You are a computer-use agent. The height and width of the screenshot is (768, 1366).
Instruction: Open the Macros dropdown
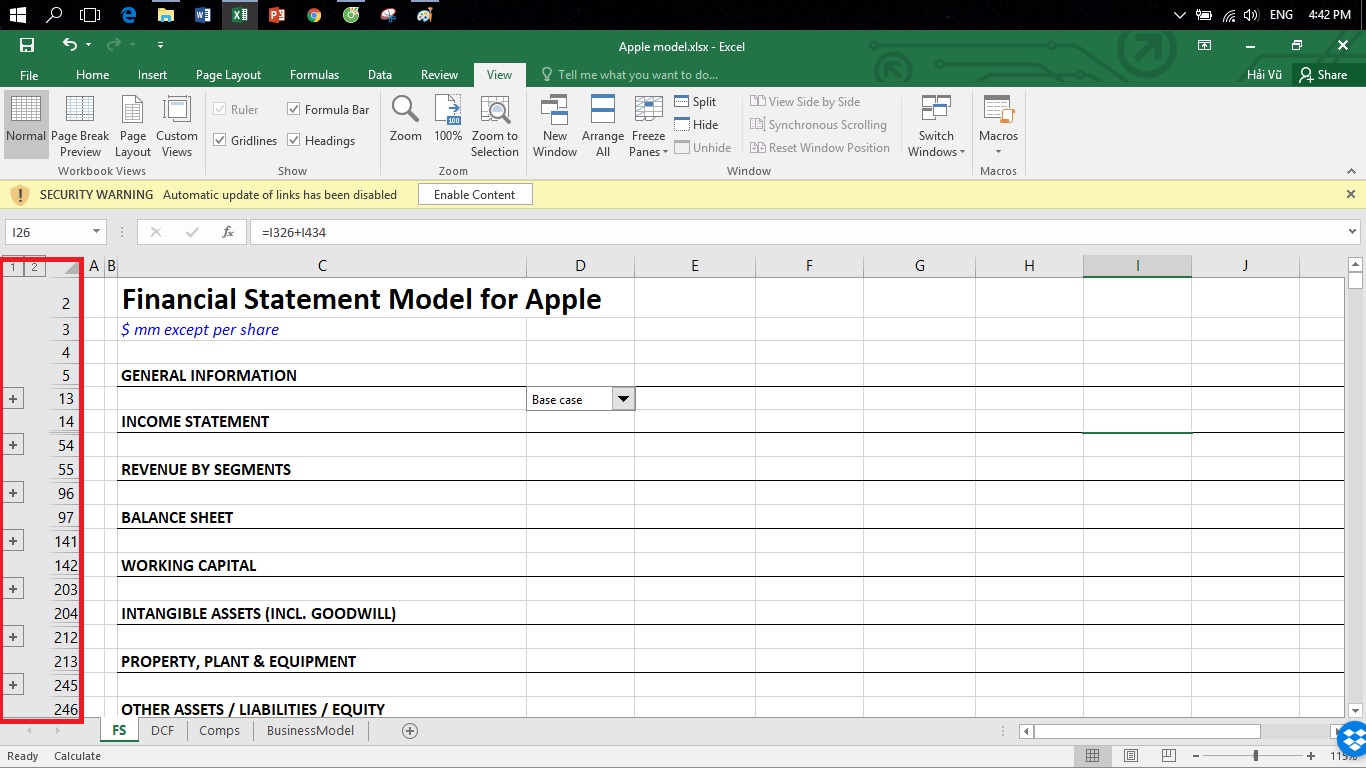998,125
